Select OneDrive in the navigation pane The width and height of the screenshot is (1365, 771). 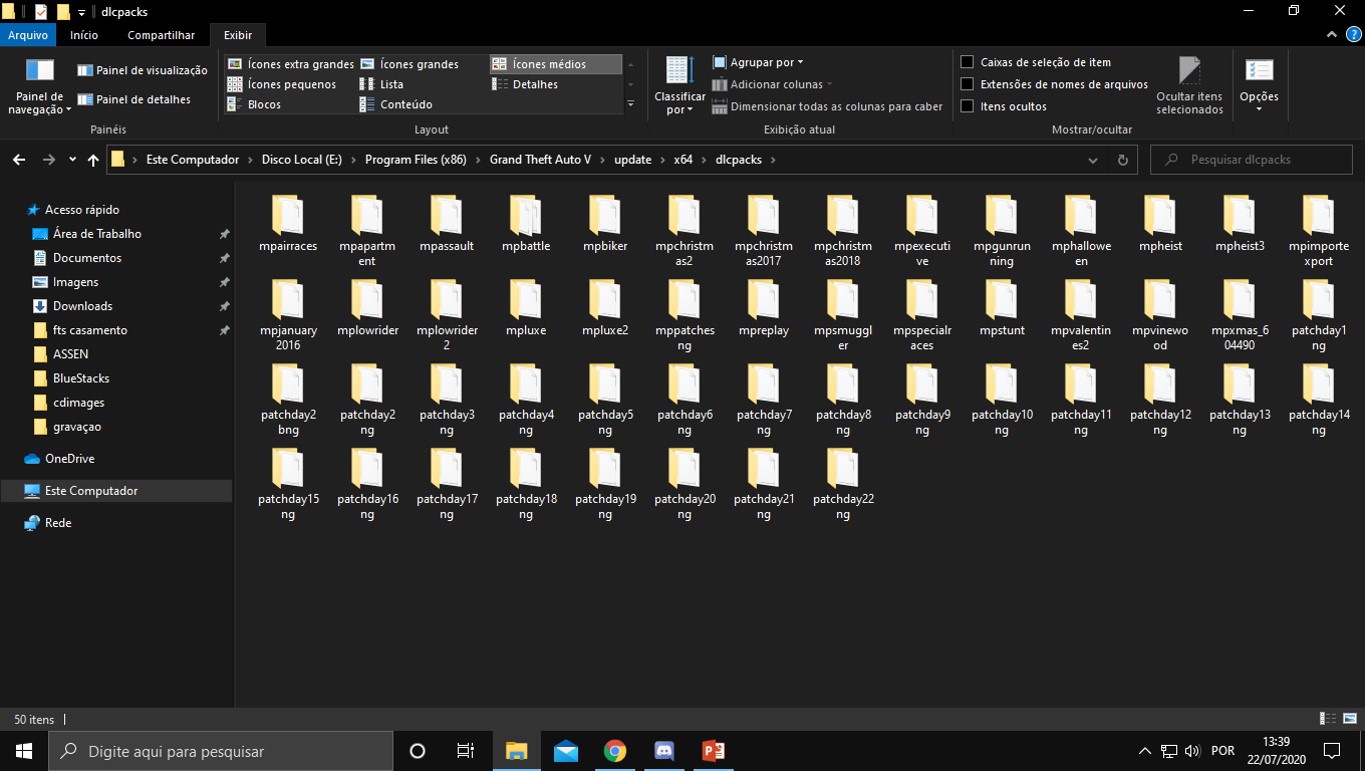click(69, 459)
